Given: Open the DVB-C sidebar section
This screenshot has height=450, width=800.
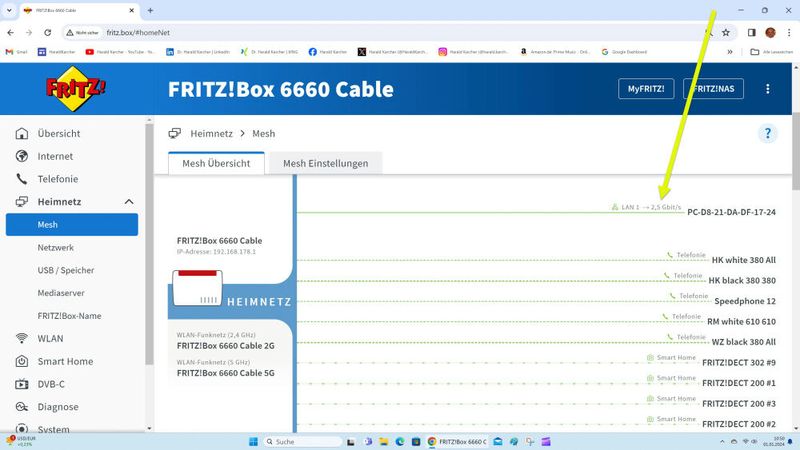Looking at the screenshot, I should [x=51, y=384].
